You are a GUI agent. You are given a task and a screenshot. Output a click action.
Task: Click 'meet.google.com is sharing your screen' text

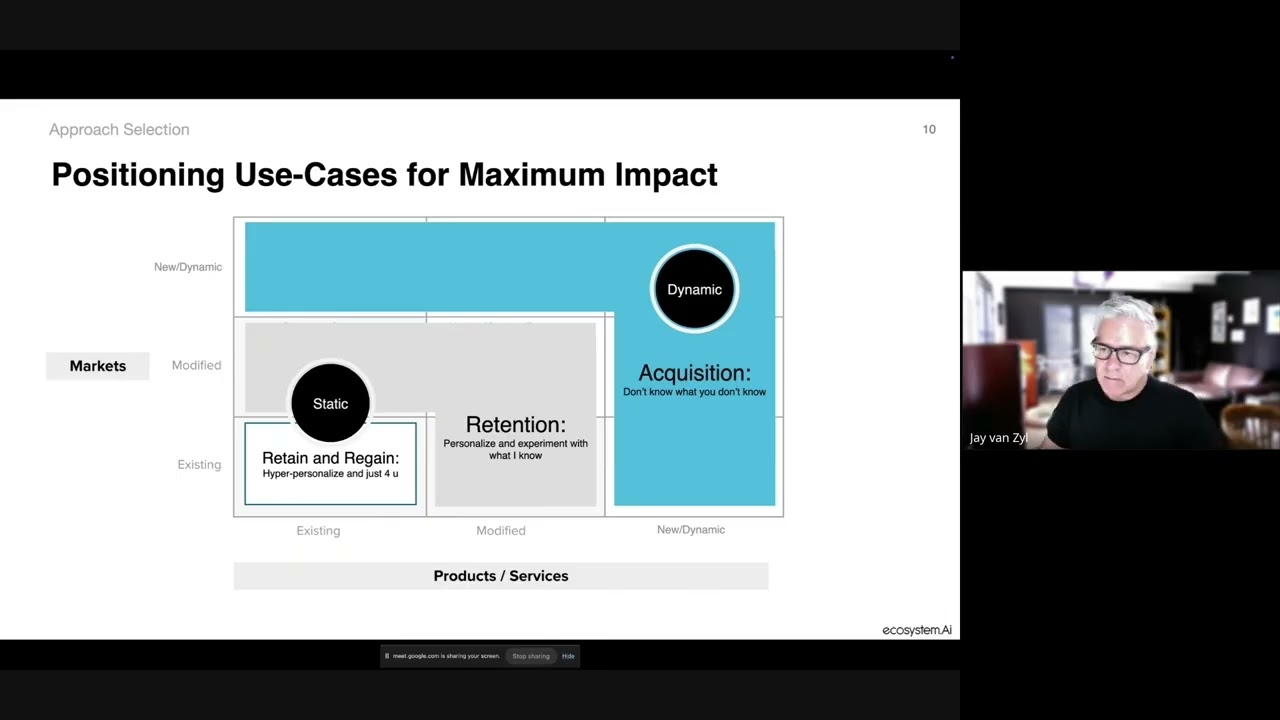446,656
